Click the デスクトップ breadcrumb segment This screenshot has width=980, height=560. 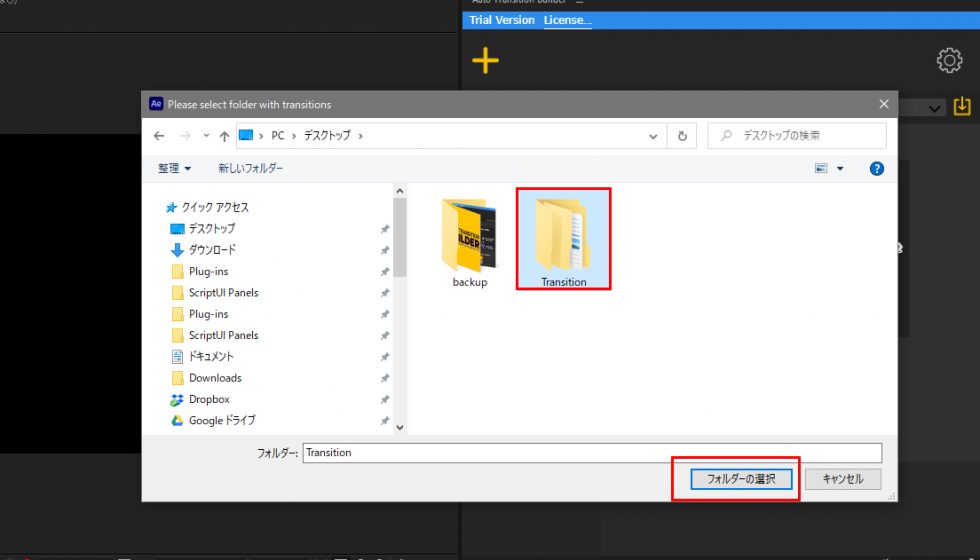327,136
